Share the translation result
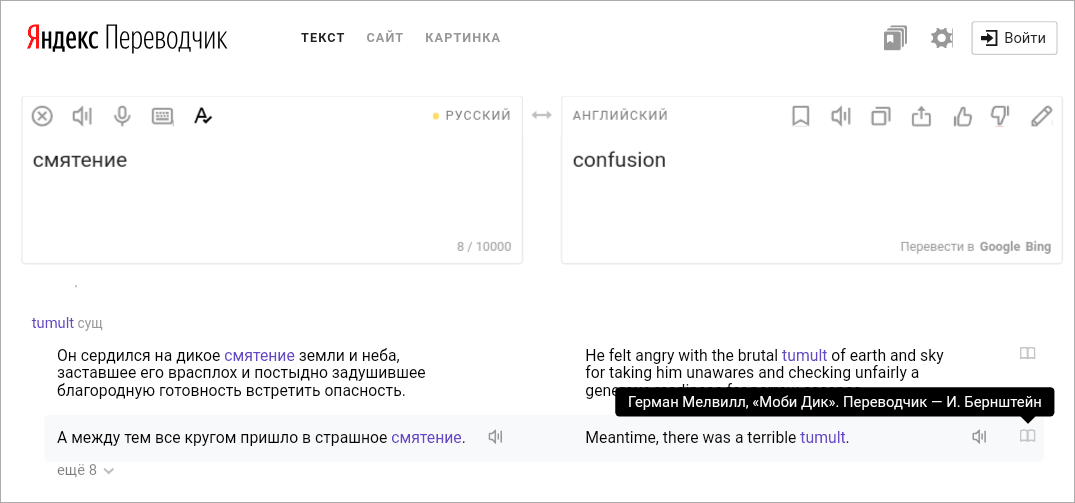Screen dimensions: 1075x503 point(921,117)
